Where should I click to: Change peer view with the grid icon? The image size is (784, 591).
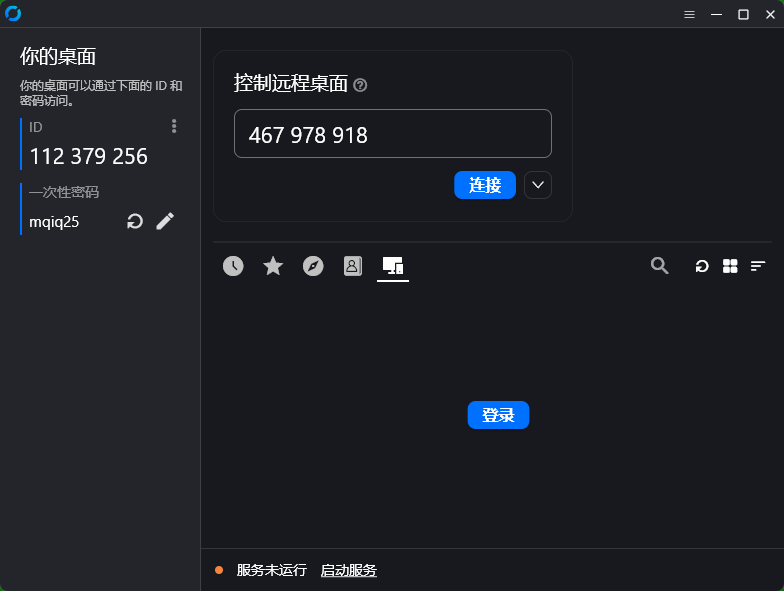[x=730, y=266]
